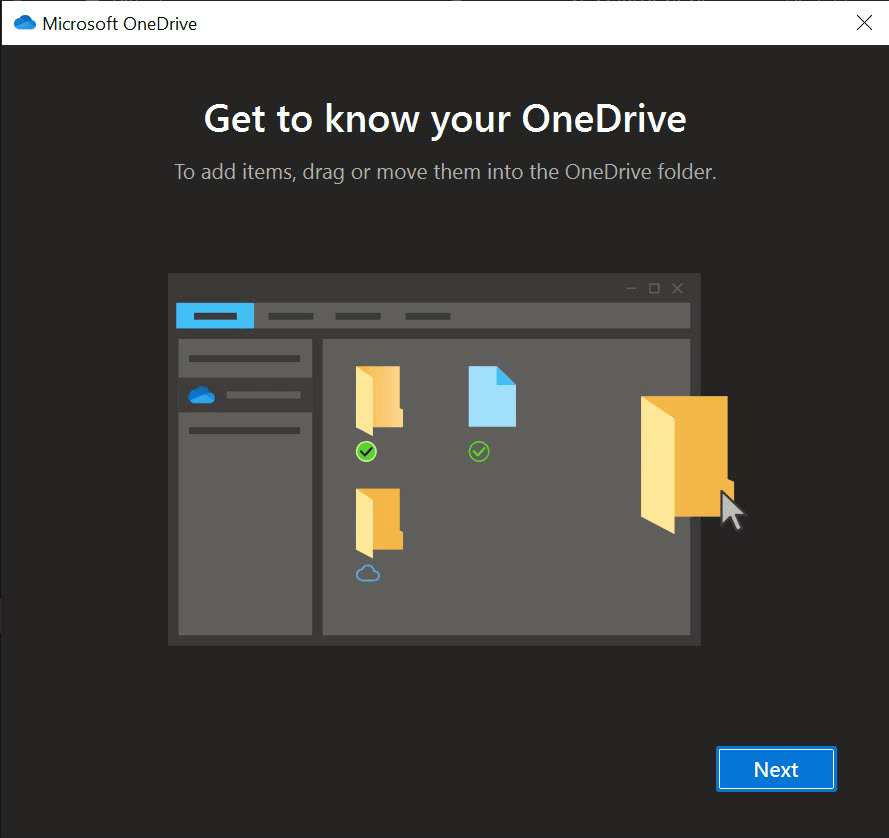Click the second tab in illustrated window
Viewport: 889px width, 838px height.
click(291, 316)
